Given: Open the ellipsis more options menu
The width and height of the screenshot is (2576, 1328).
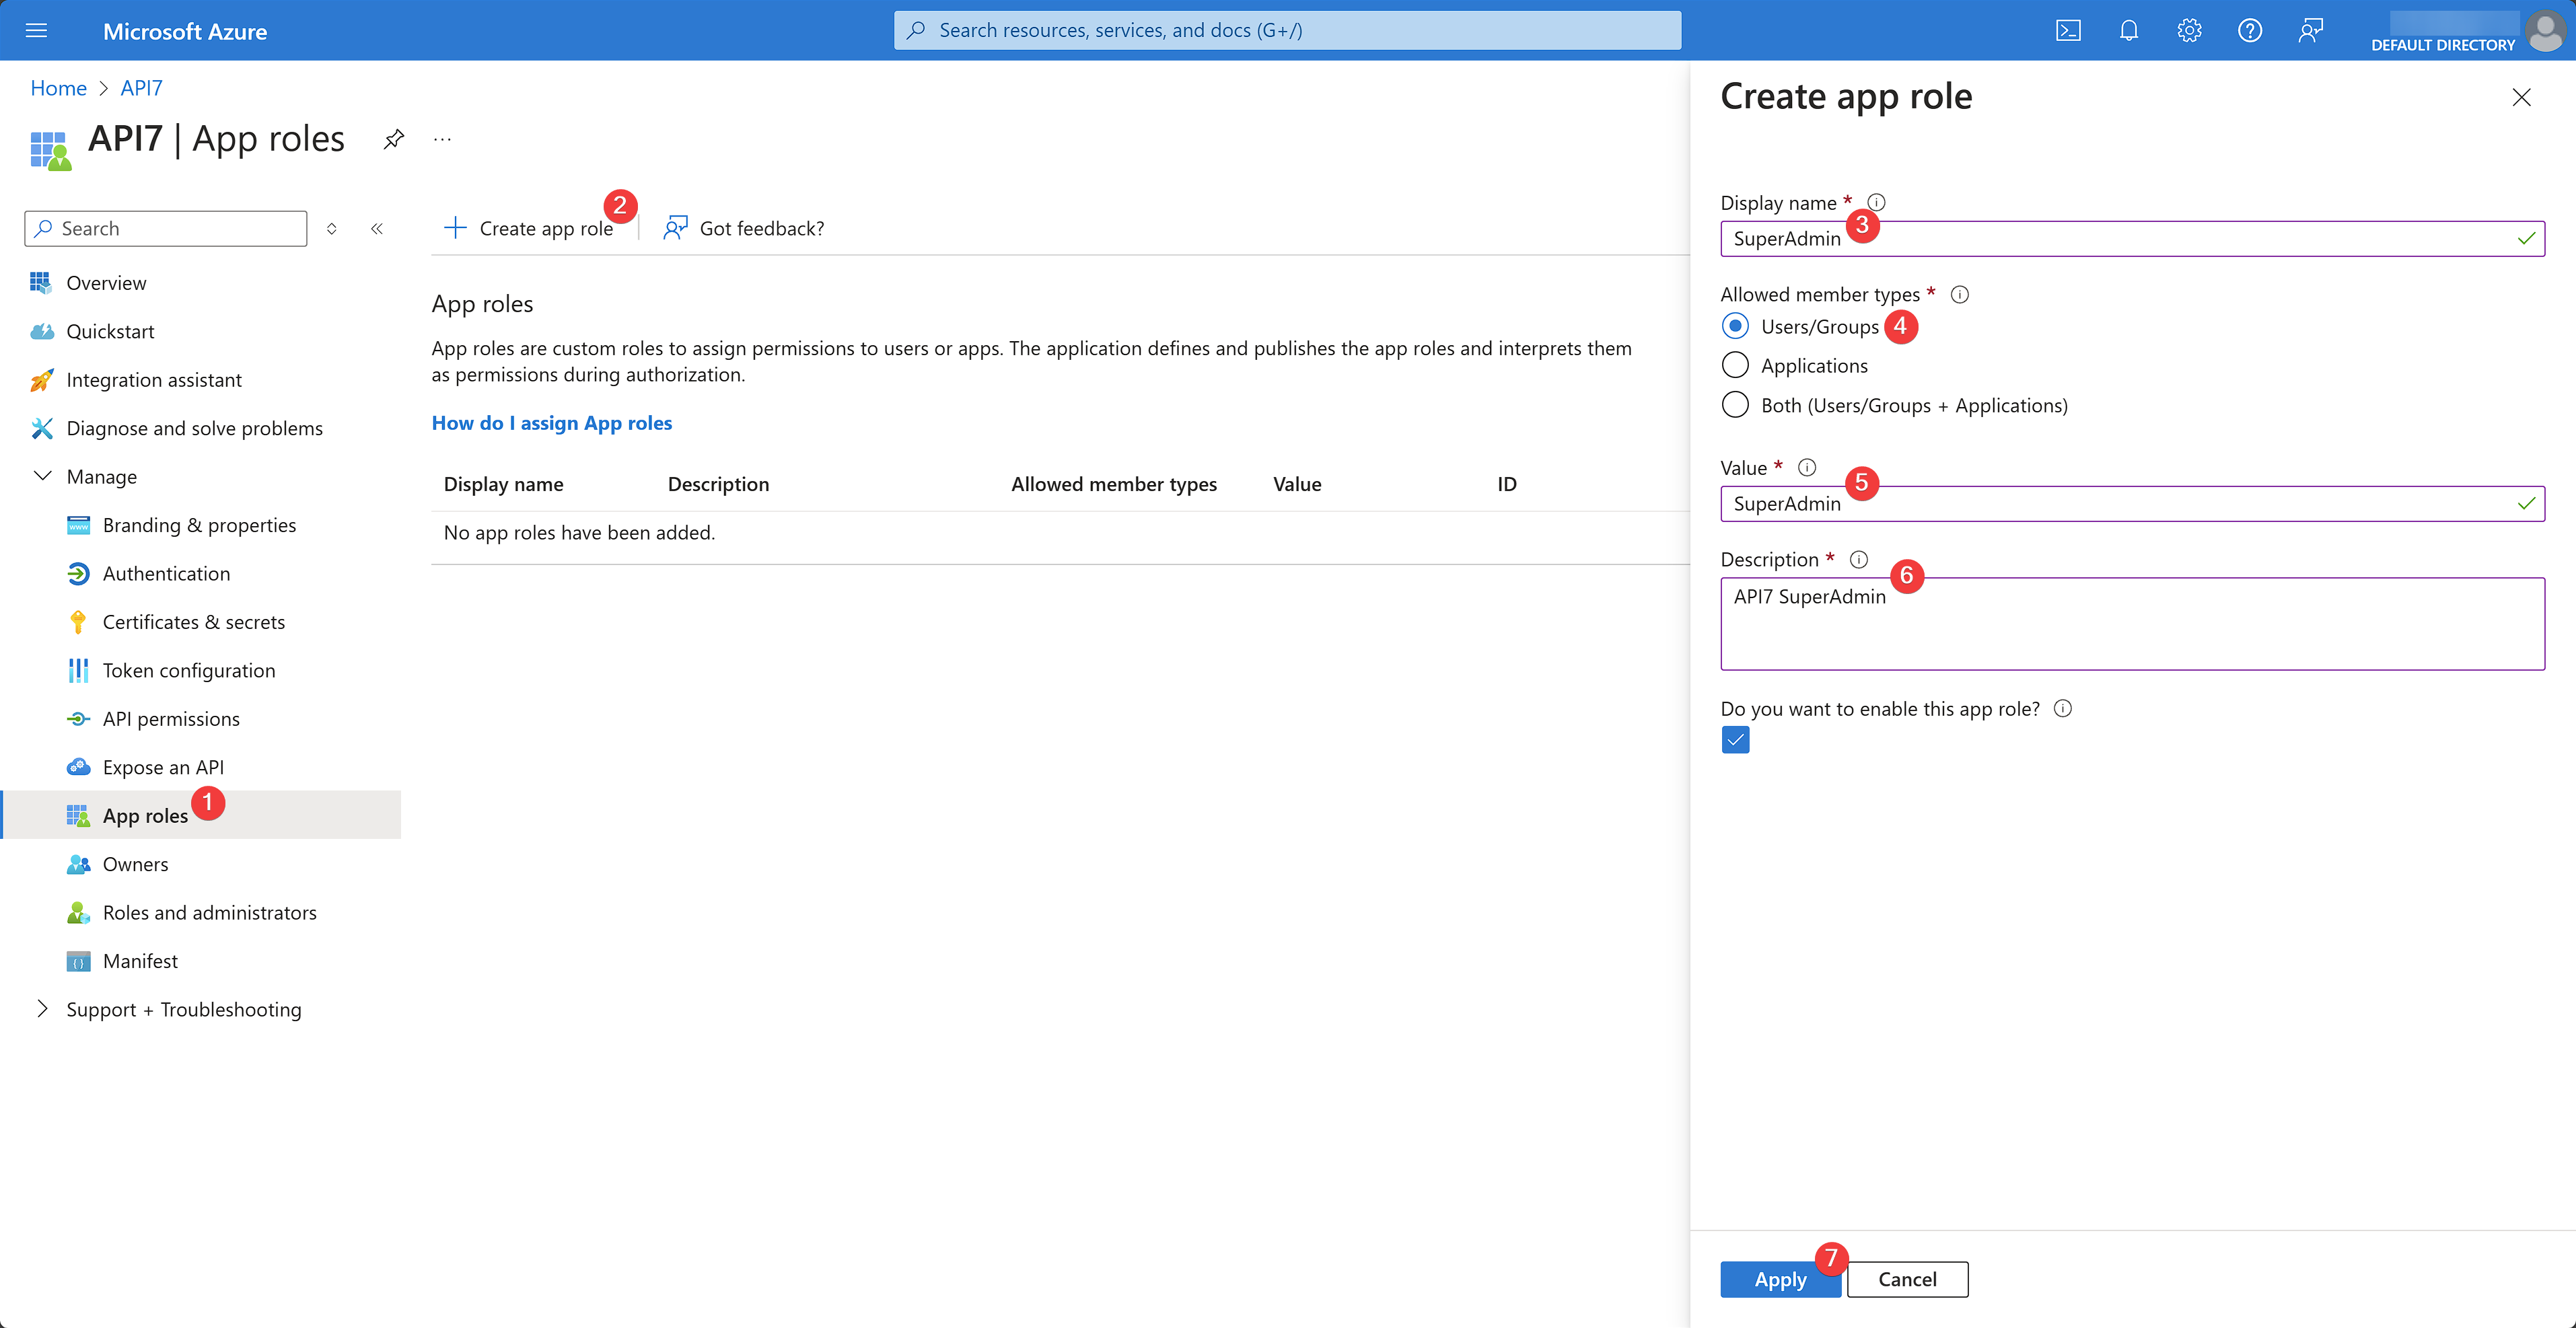Looking at the screenshot, I should pyautogui.click(x=442, y=139).
